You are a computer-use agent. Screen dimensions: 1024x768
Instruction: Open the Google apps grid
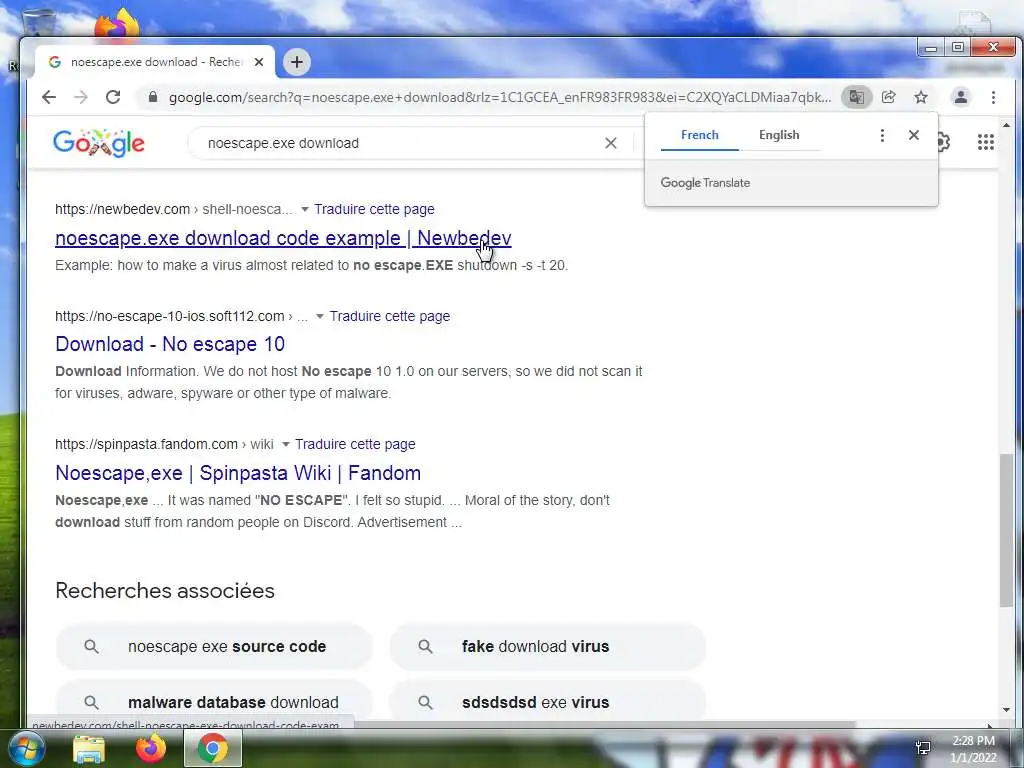[x=985, y=142]
